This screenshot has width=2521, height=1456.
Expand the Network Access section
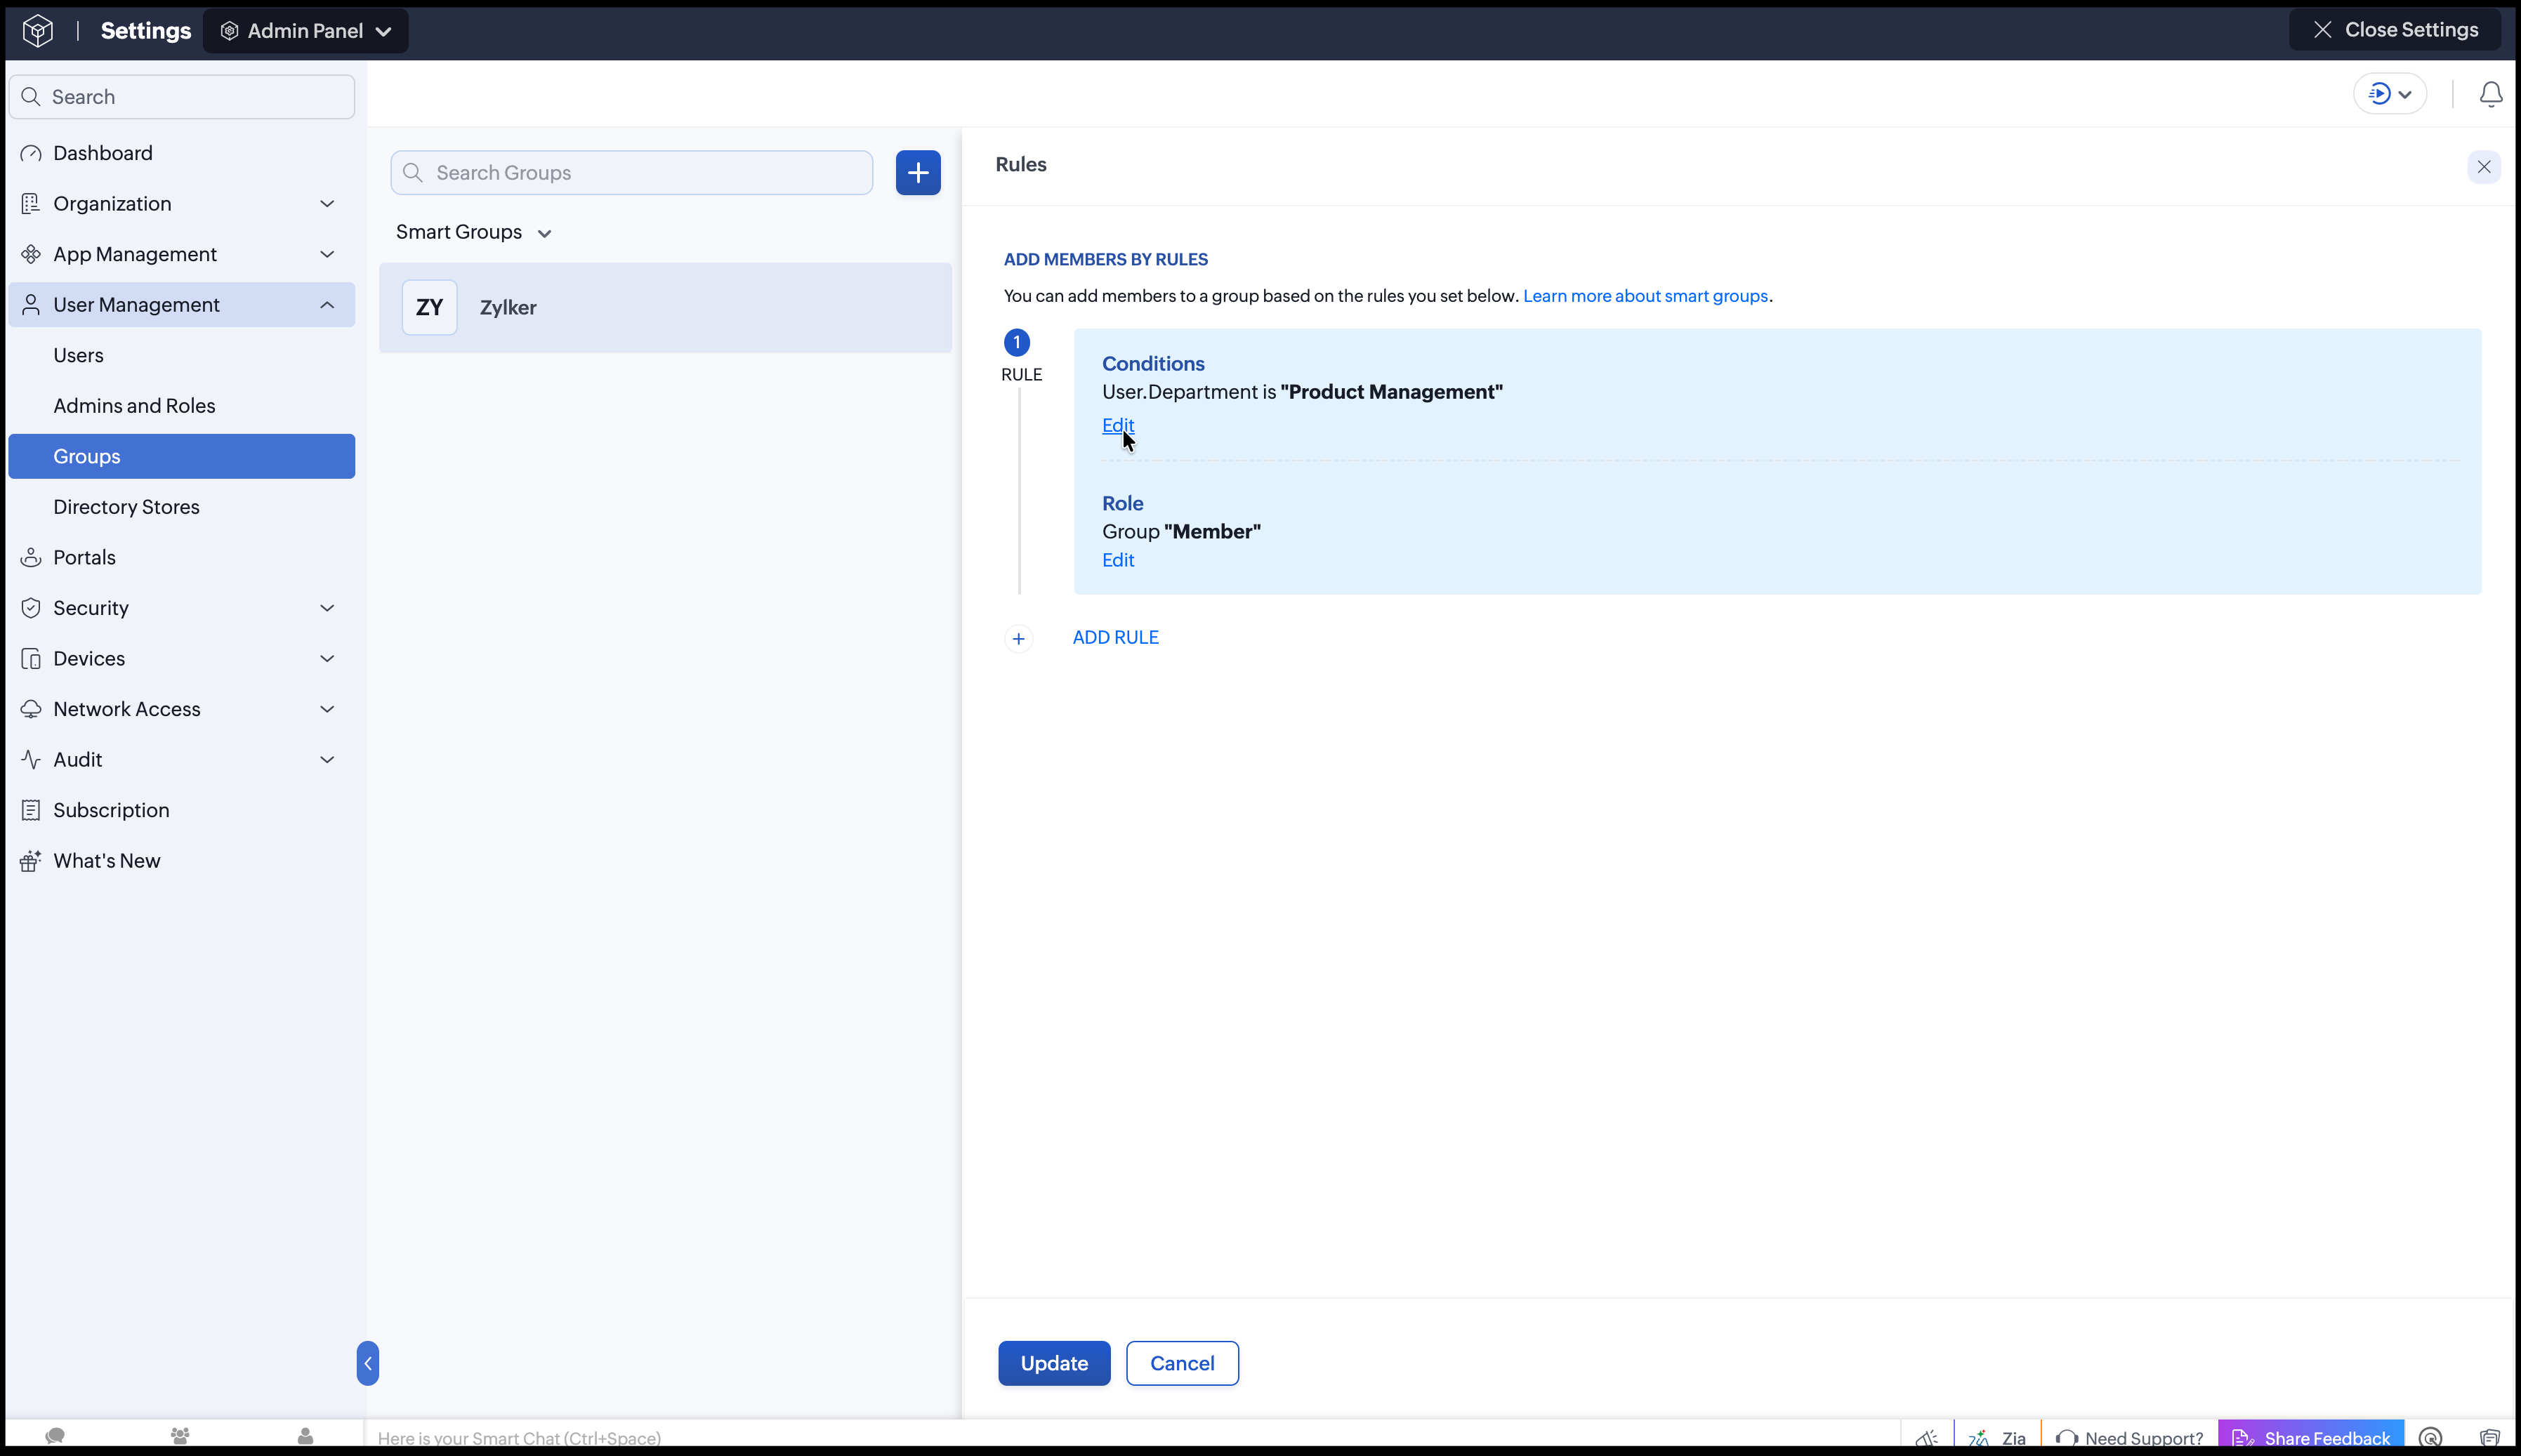click(182, 709)
